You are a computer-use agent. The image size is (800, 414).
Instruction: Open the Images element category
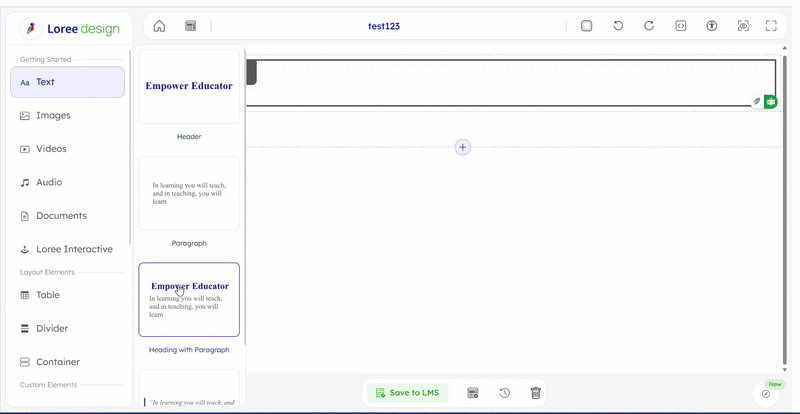click(x=67, y=115)
